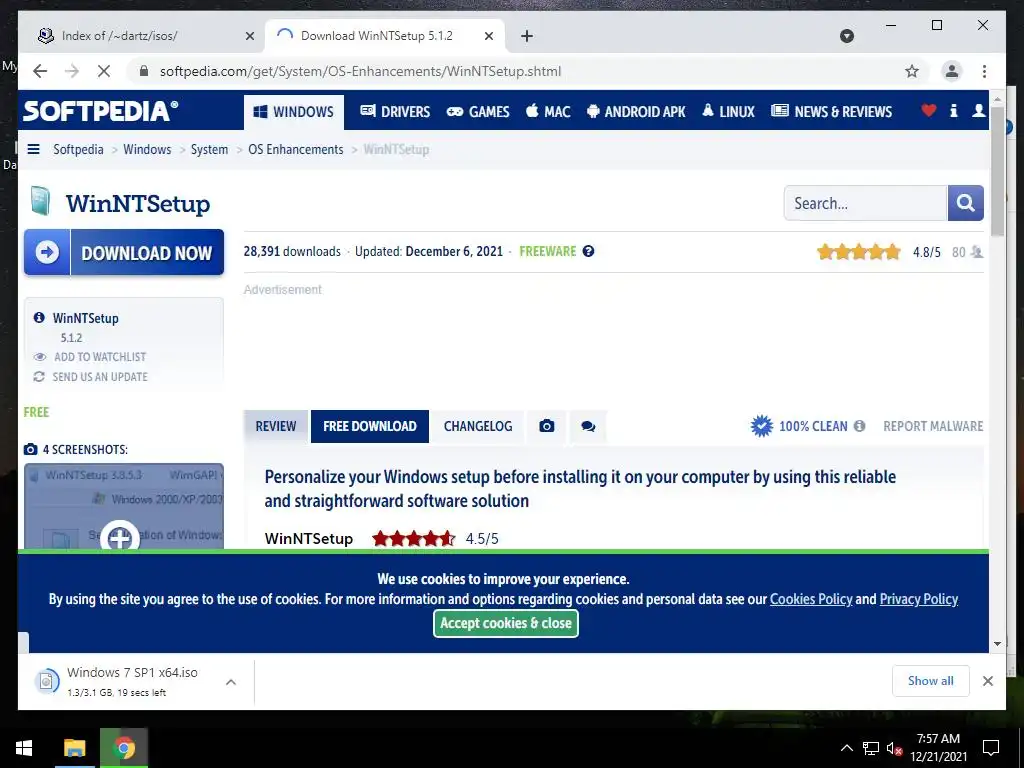This screenshot has height=768, width=1024.
Task: Click the scrollbar down arrow
Action: [997, 644]
